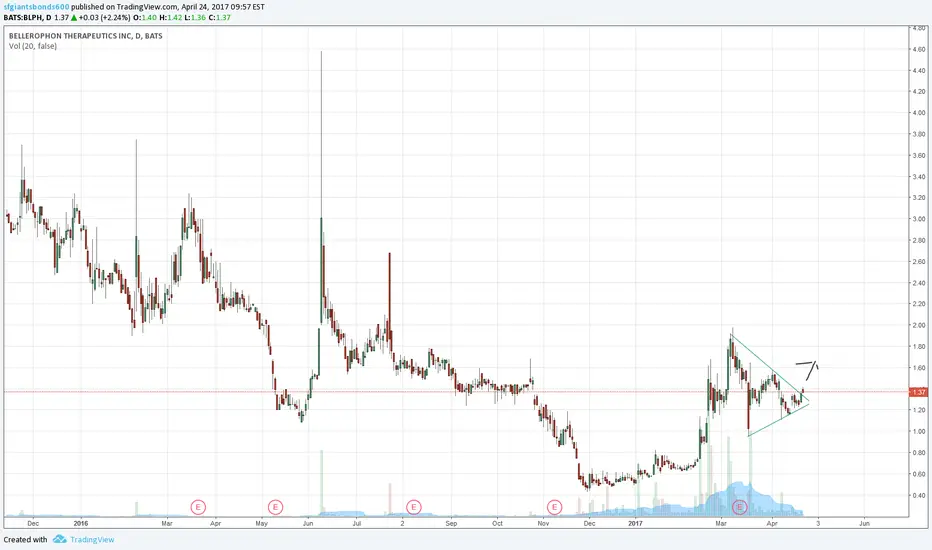Viewport: 932px width, 550px height.
Task: Click the +0.03 (+2.24%) change value
Action: point(105,18)
